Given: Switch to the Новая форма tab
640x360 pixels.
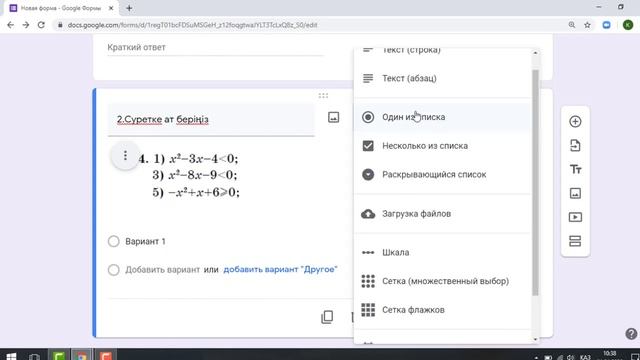Looking at the screenshot, I should (61, 8).
